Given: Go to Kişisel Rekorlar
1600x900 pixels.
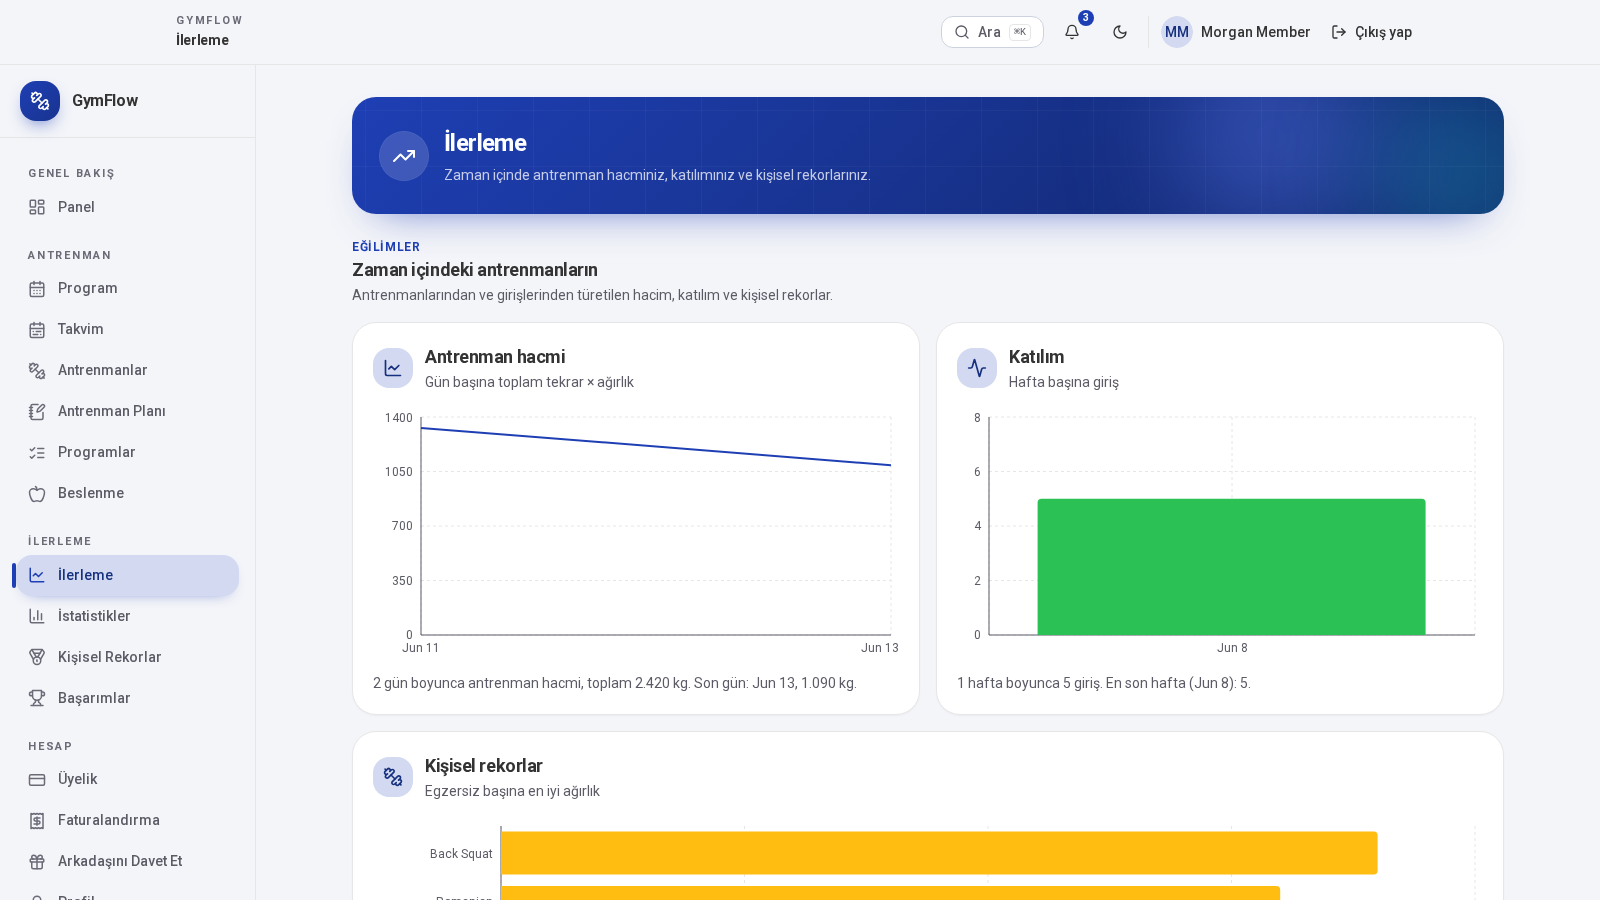Looking at the screenshot, I should (x=128, y=657).
